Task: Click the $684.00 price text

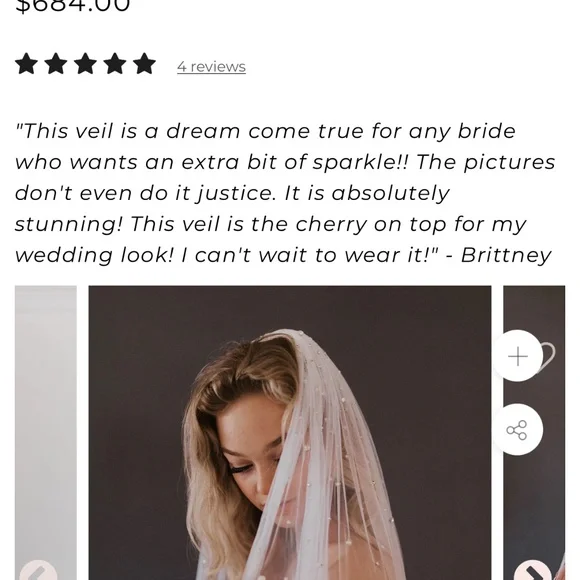Action: [x=72, y=7]
